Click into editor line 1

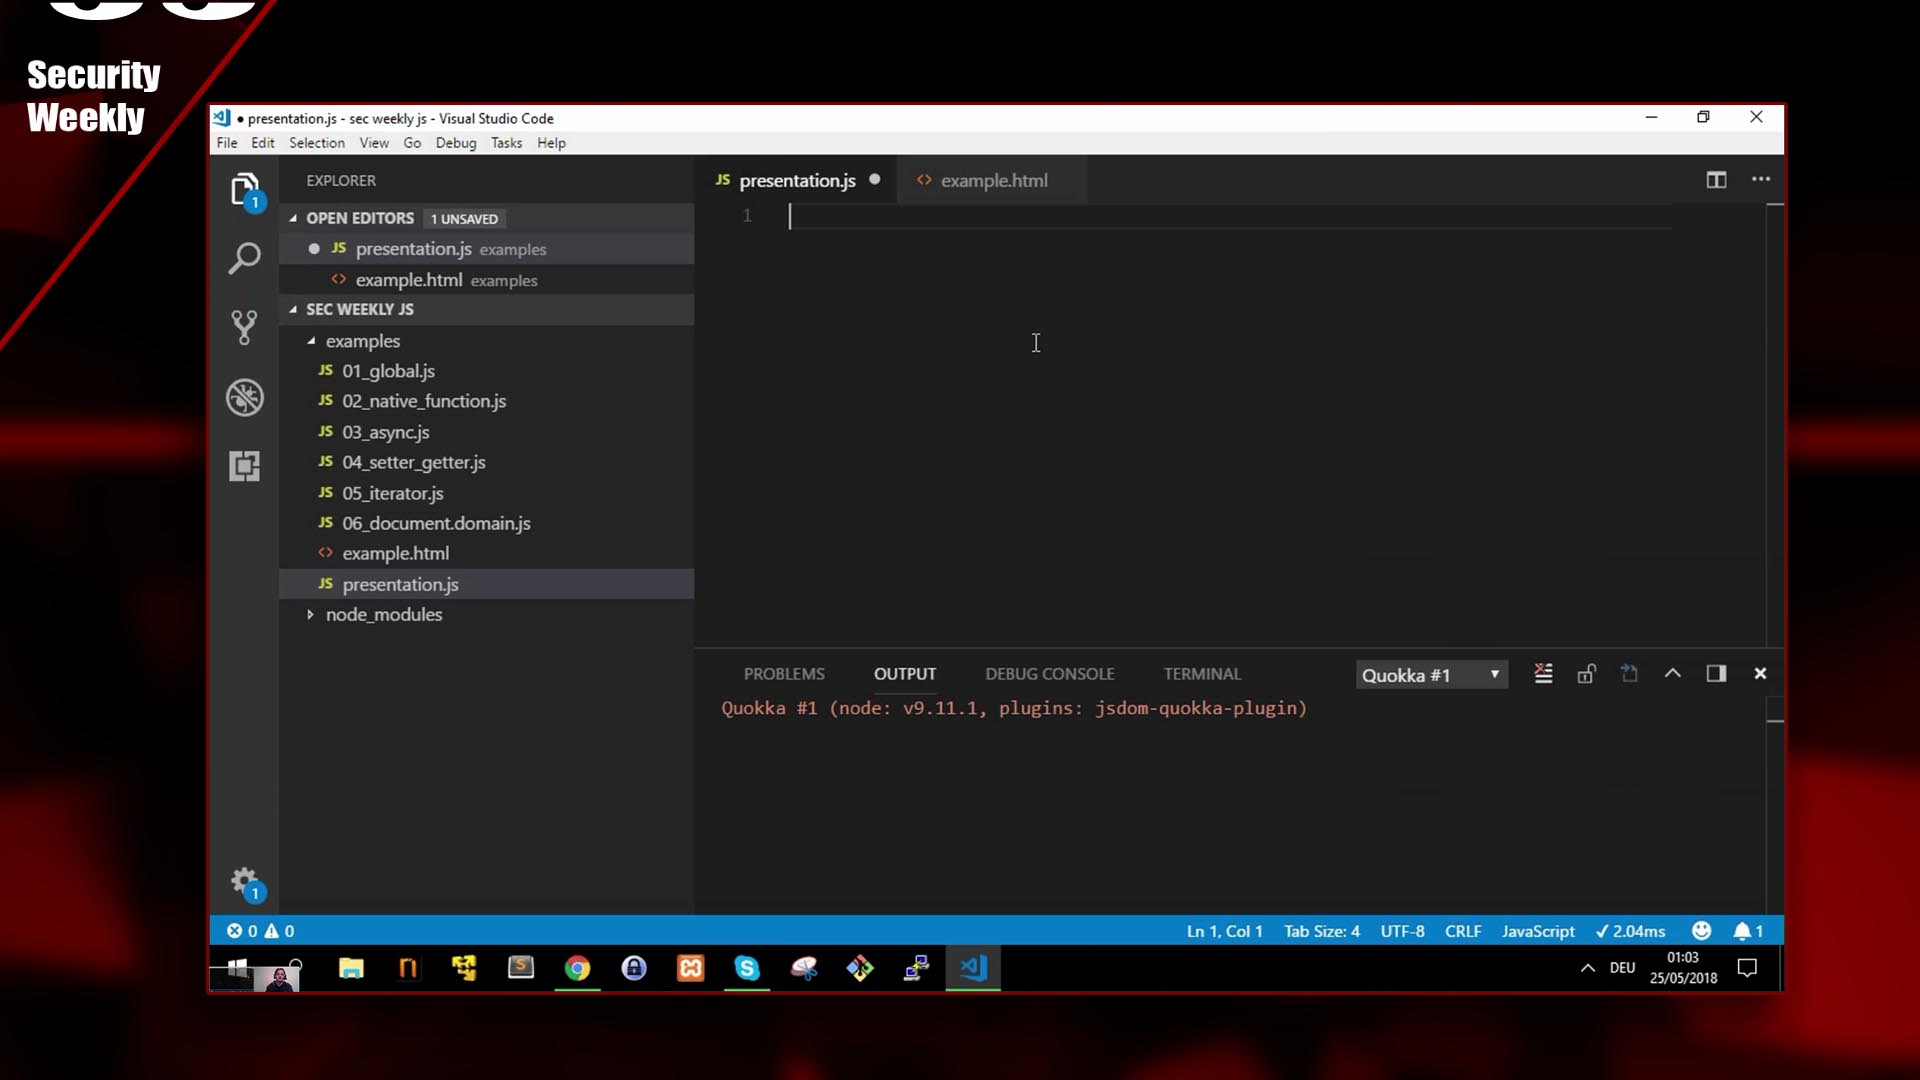click(x=1230, y=216)
